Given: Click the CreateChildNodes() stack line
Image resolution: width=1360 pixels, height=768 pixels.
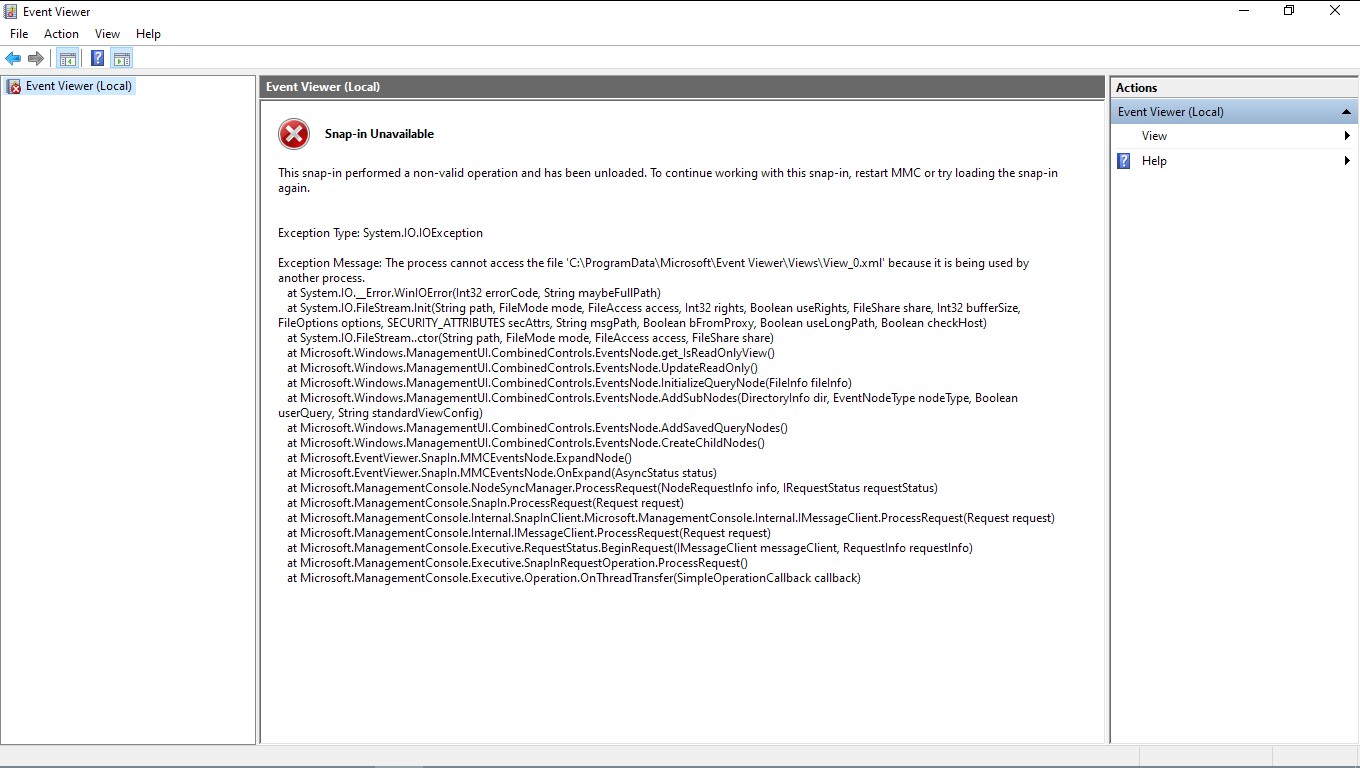Looking at the screenshot, I should point(526,443).
